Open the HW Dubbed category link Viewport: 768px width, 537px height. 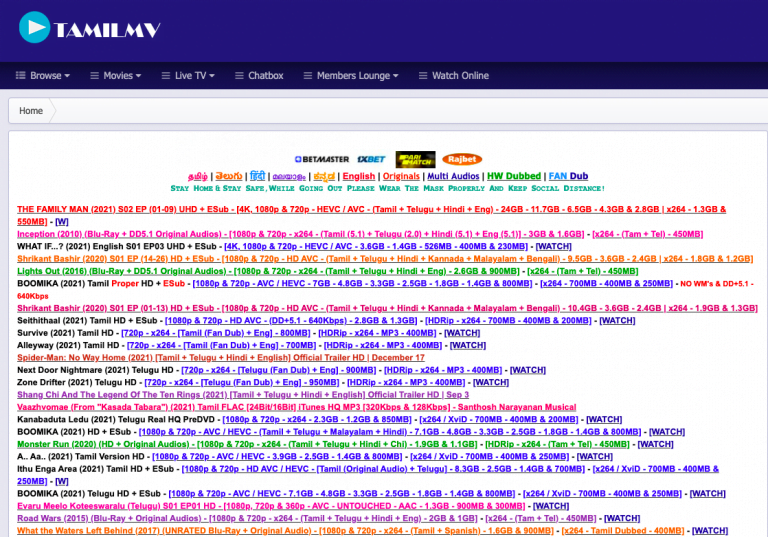click(514, 176)
